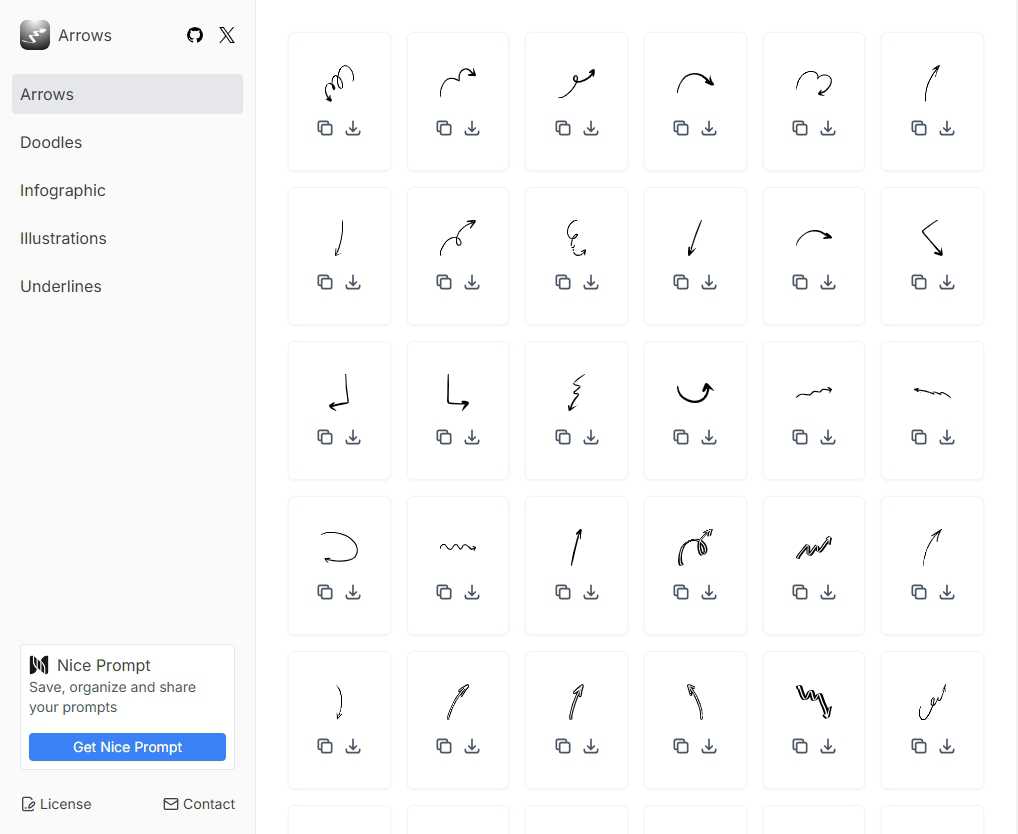This screenshot has width=1018, height=834.
Task: Copy the straight left-pointing arrow in third row
Action: click(x=919, y=437)
